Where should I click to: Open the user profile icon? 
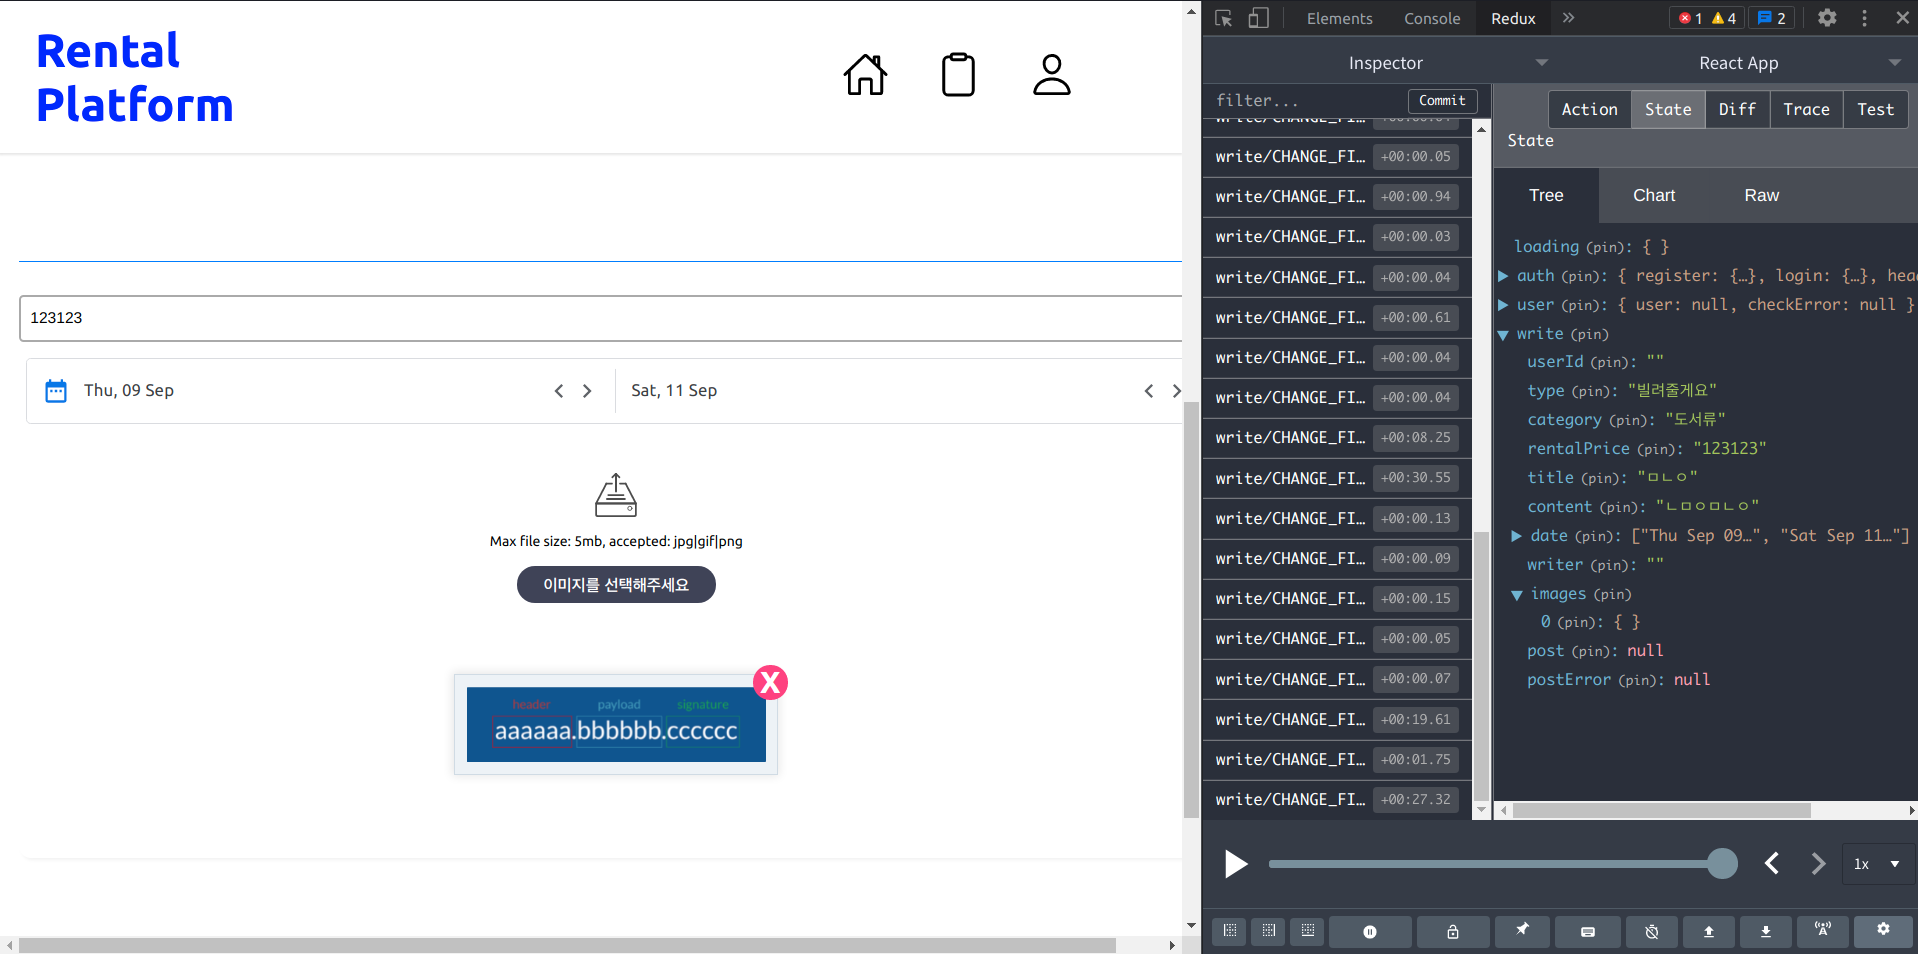point(1051,74)
